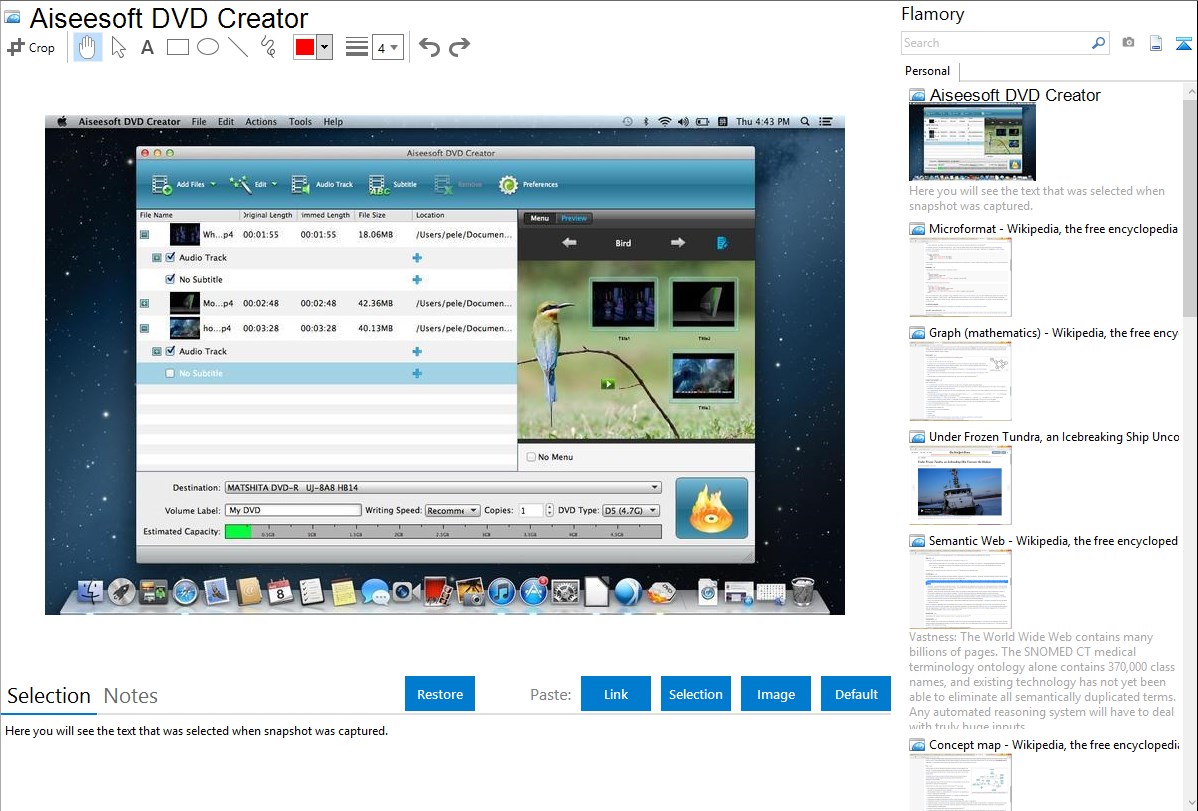Activate the hand pan tool
The height and width of the screenshot is (811, 1198).
coord(87,47)
